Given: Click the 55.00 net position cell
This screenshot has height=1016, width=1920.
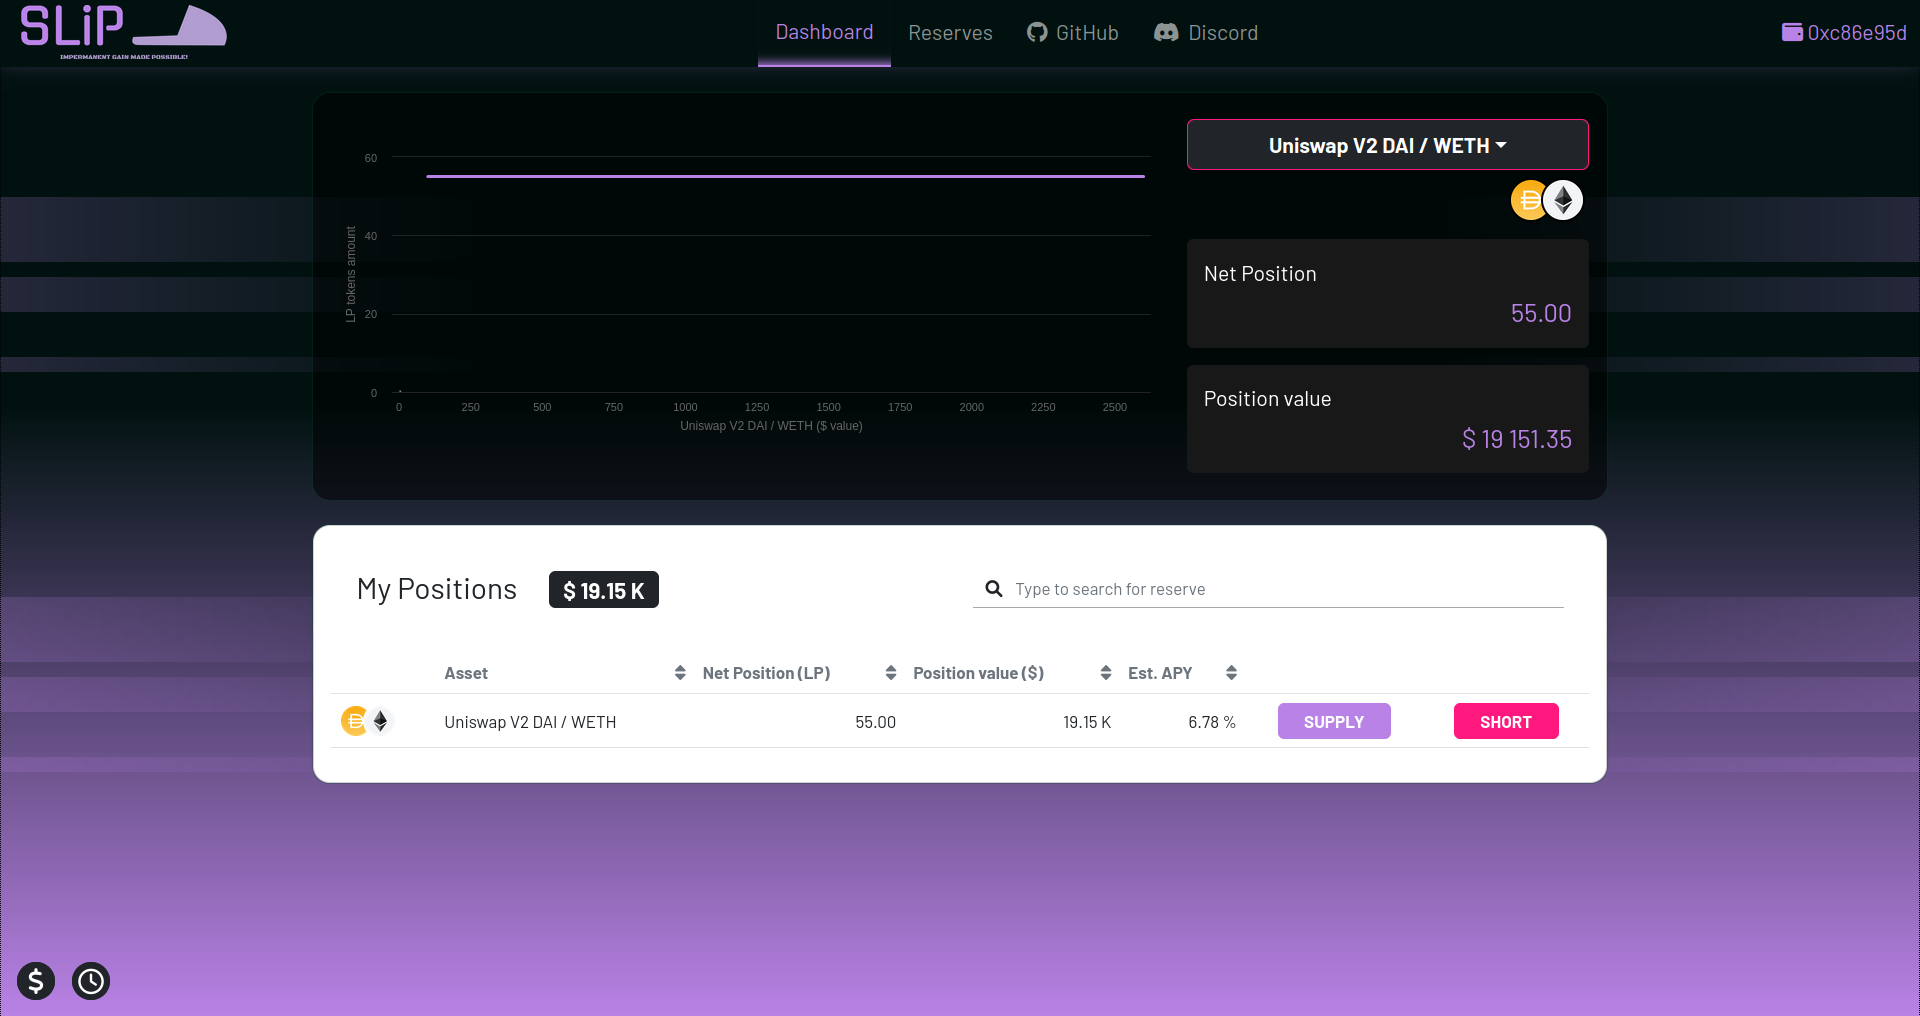Looking at the screenshot, I should click(875, 722).
